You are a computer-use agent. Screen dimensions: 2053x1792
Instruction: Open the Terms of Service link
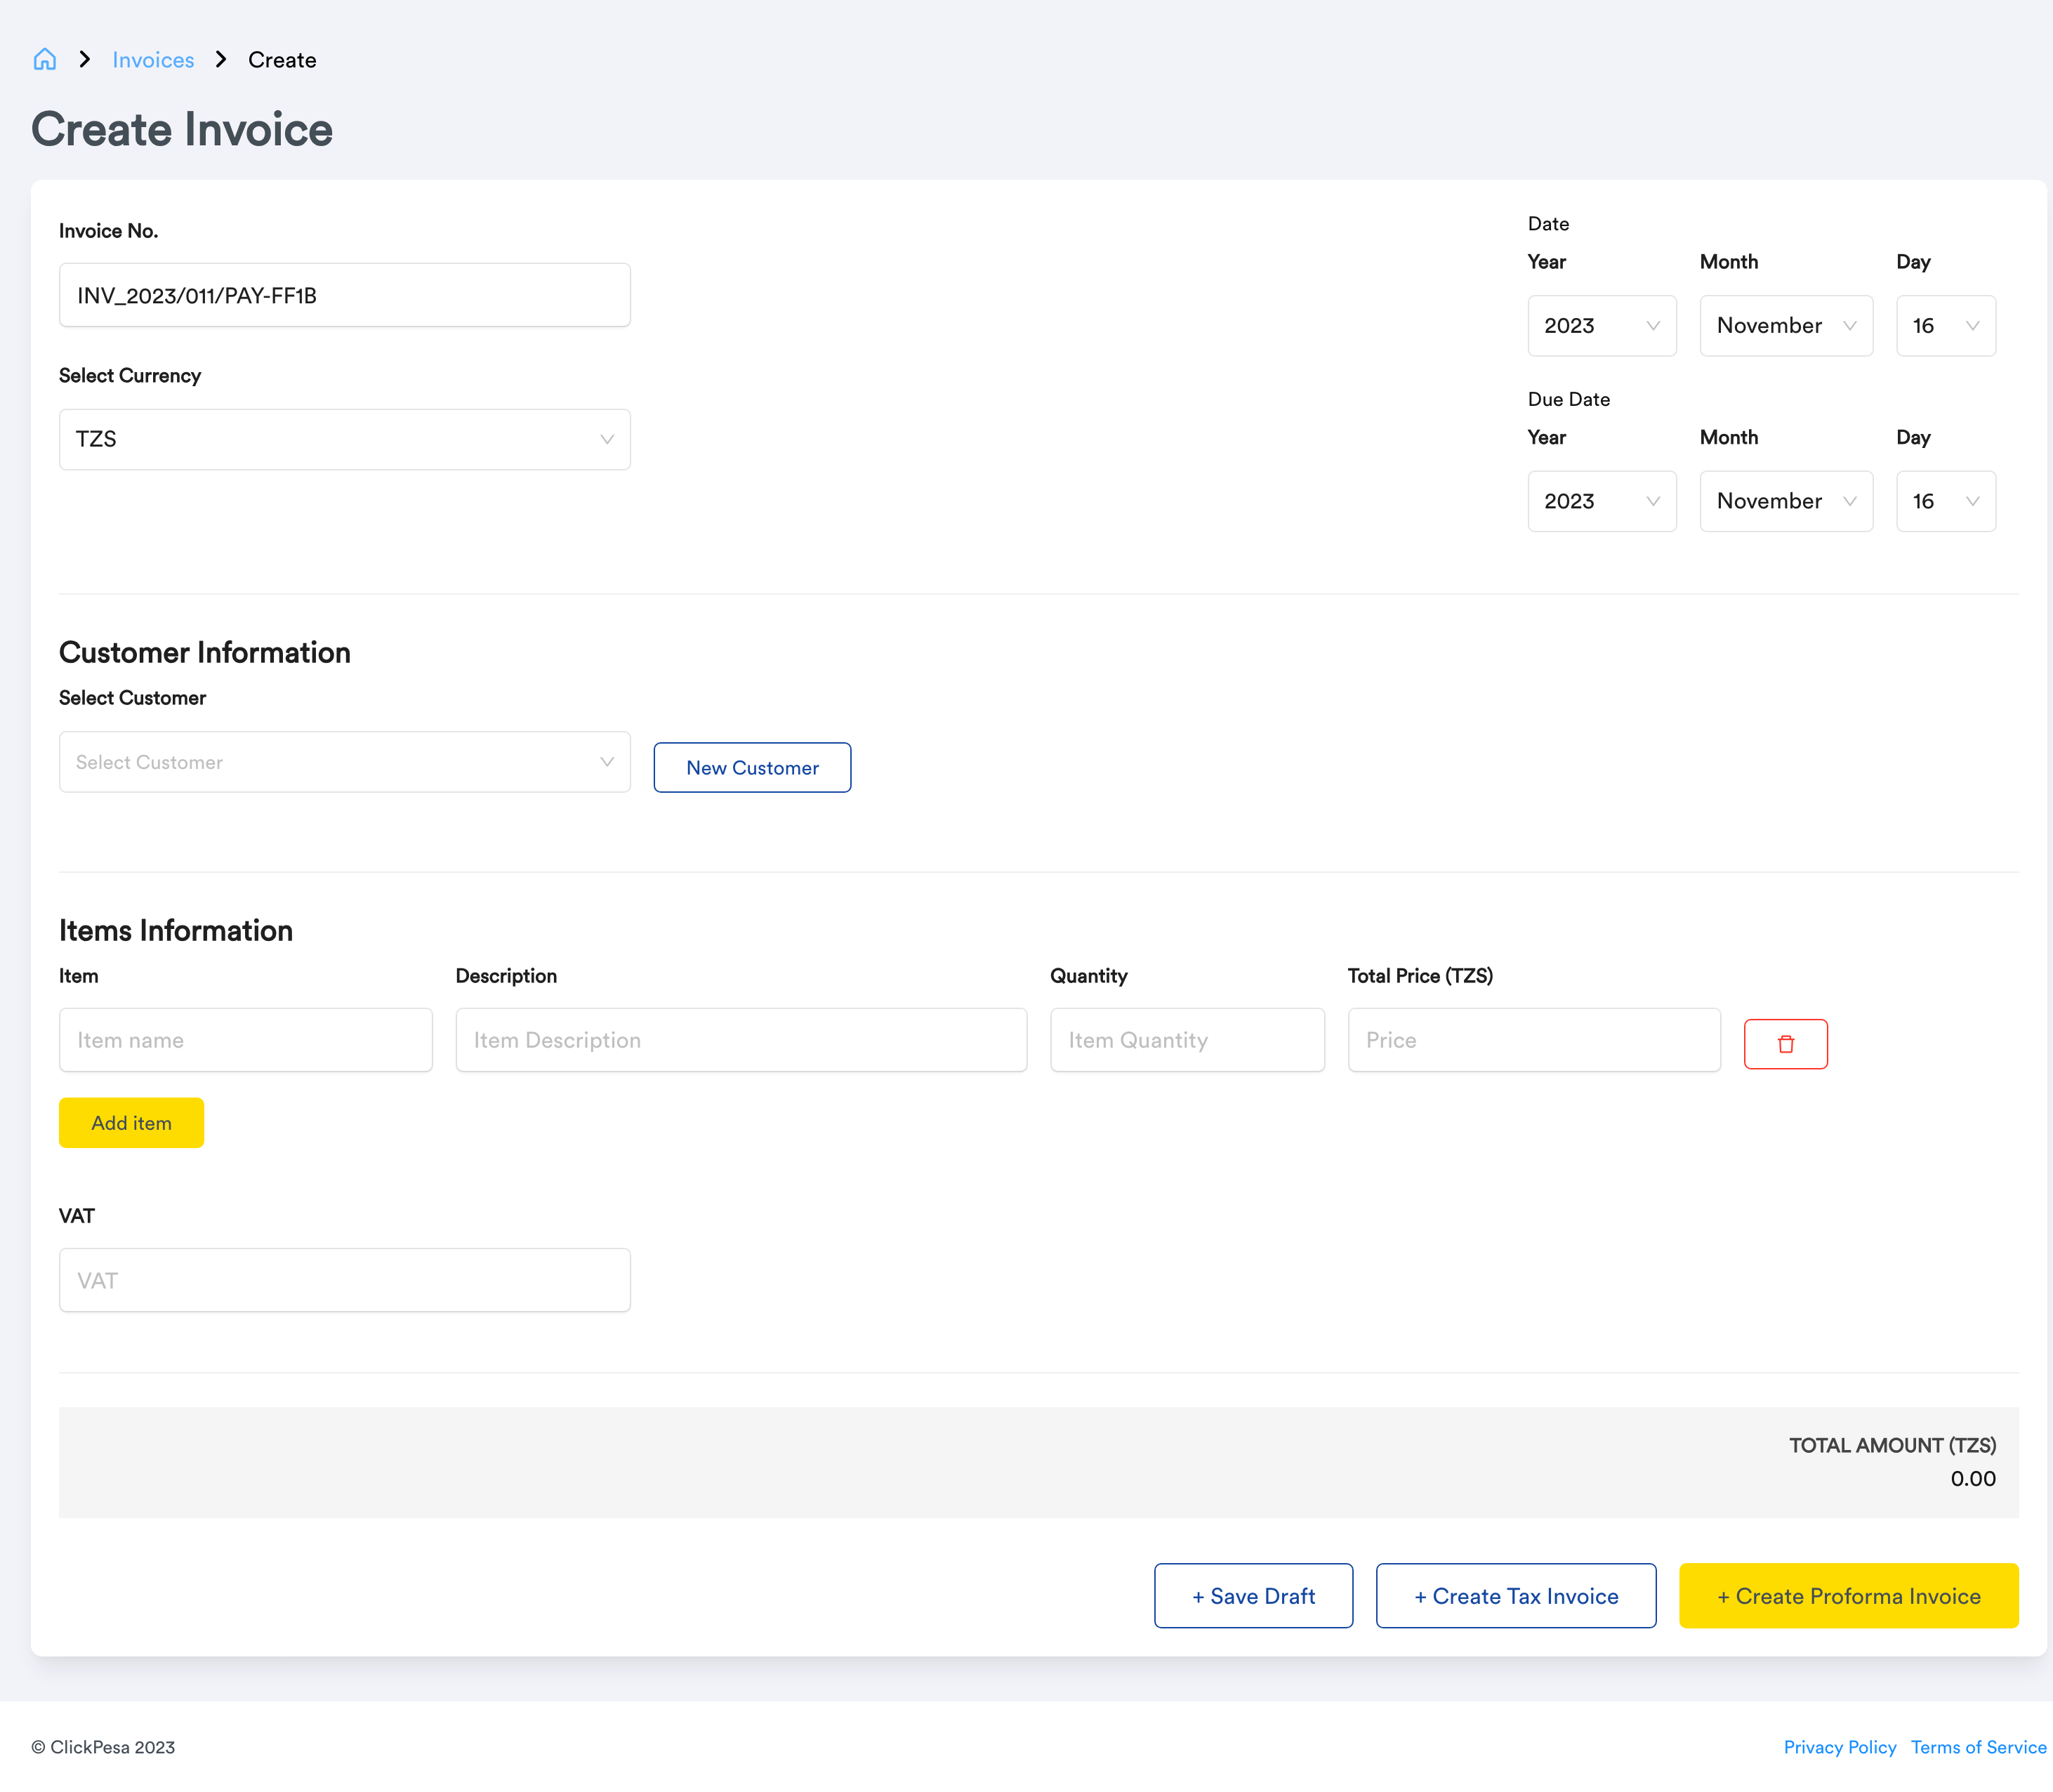pos(1978,1747)
